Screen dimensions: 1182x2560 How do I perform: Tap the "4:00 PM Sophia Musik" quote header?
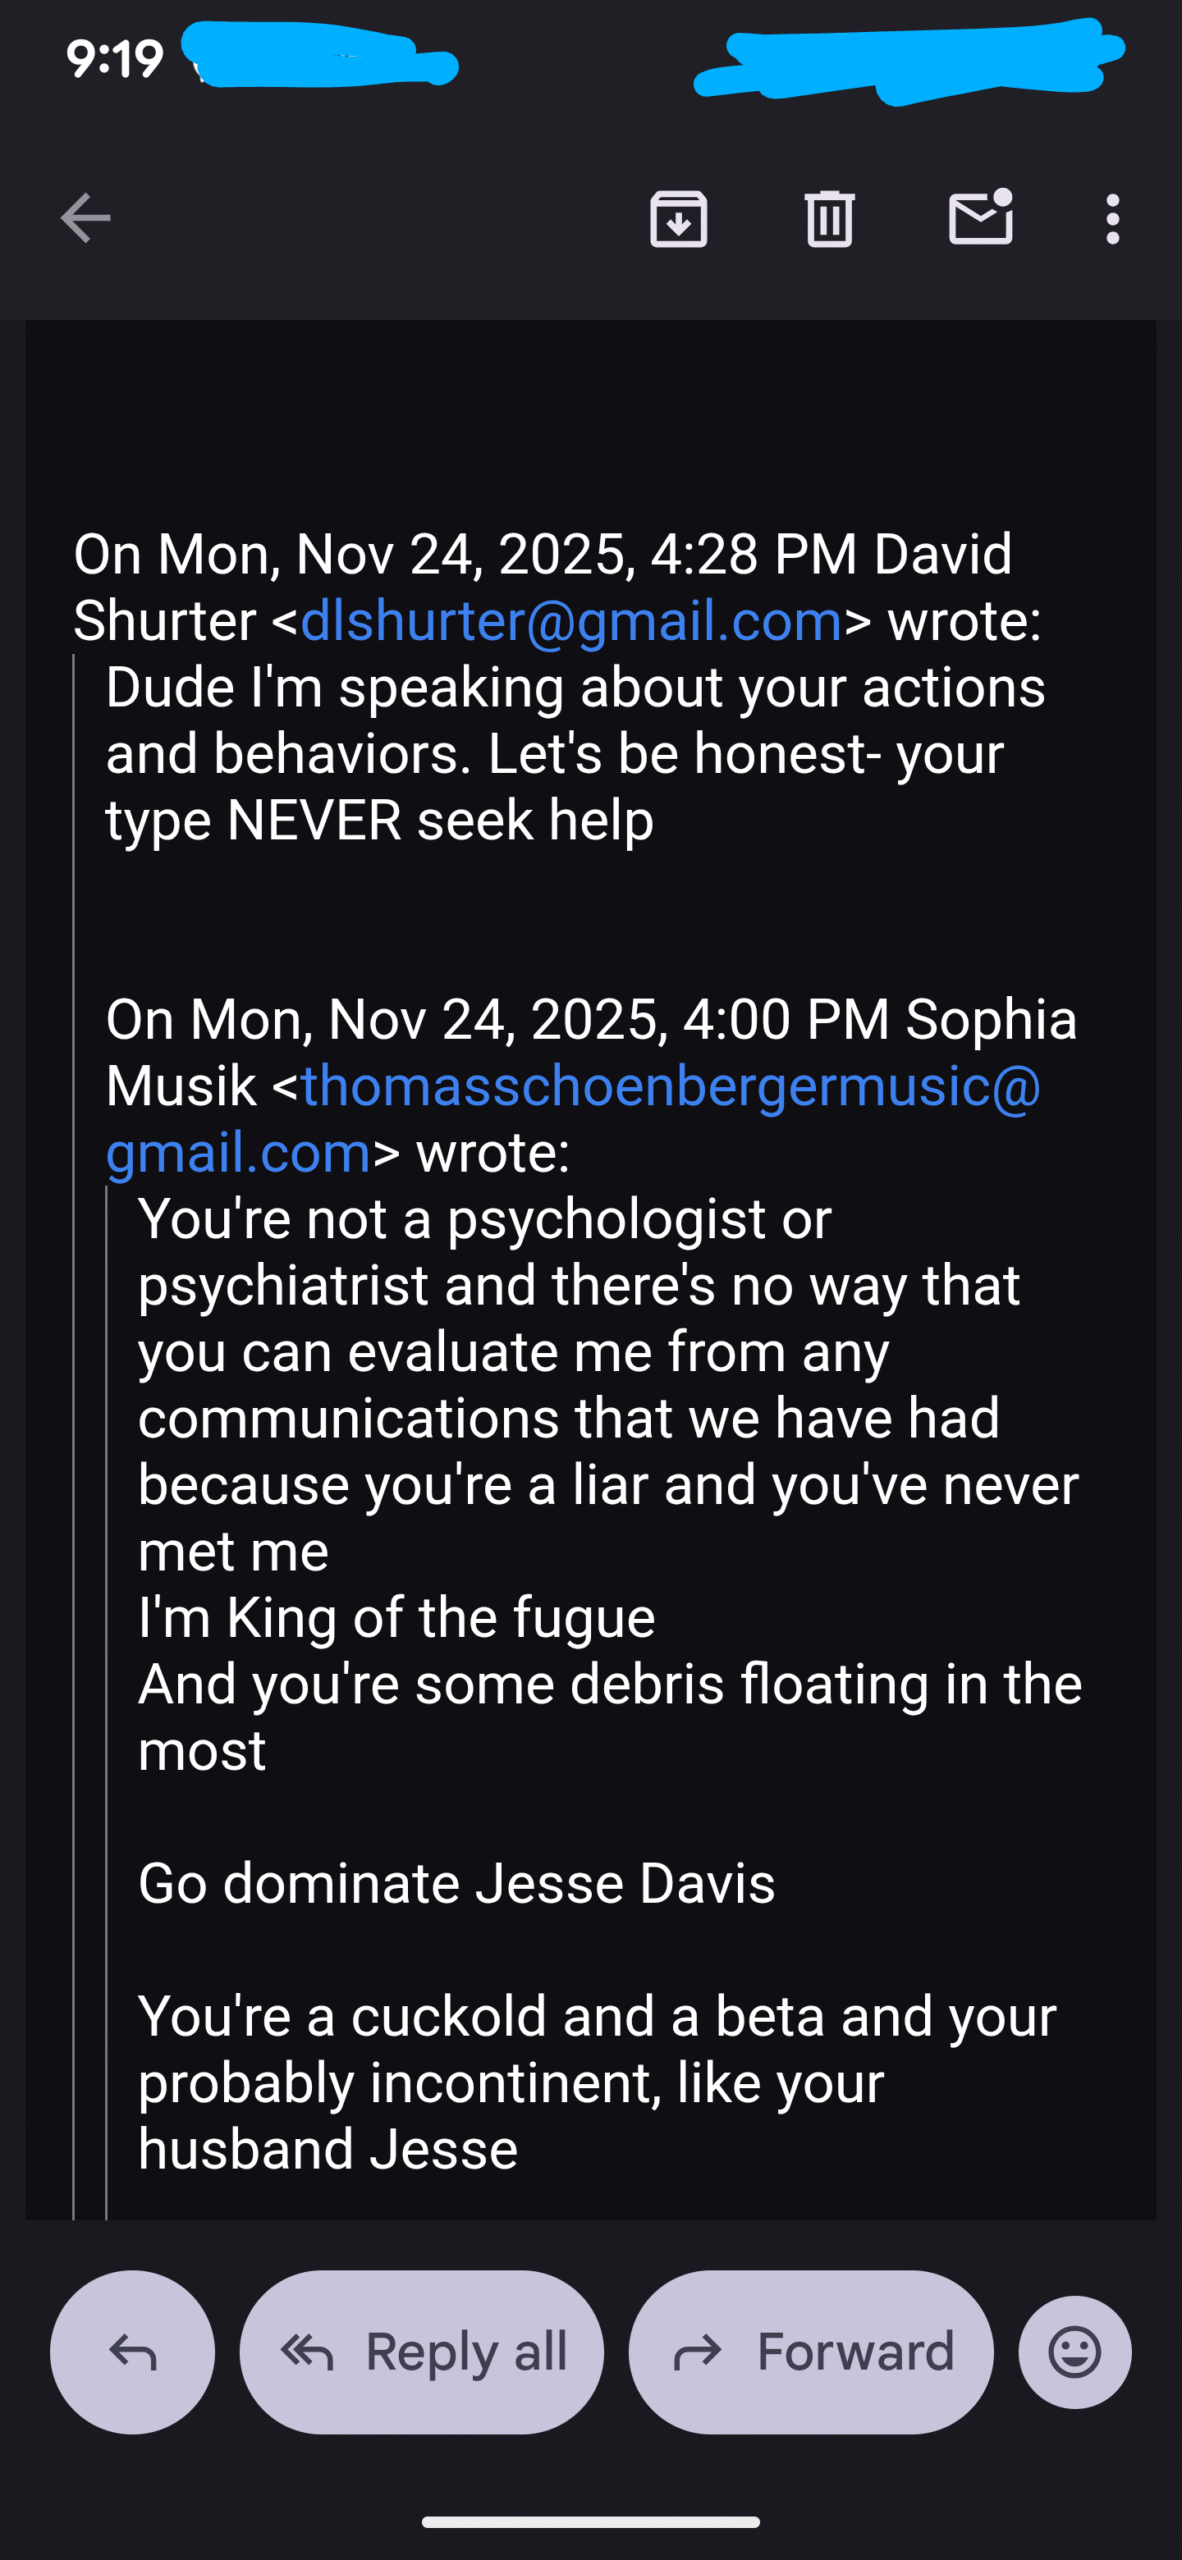[x=590, y=1021]
